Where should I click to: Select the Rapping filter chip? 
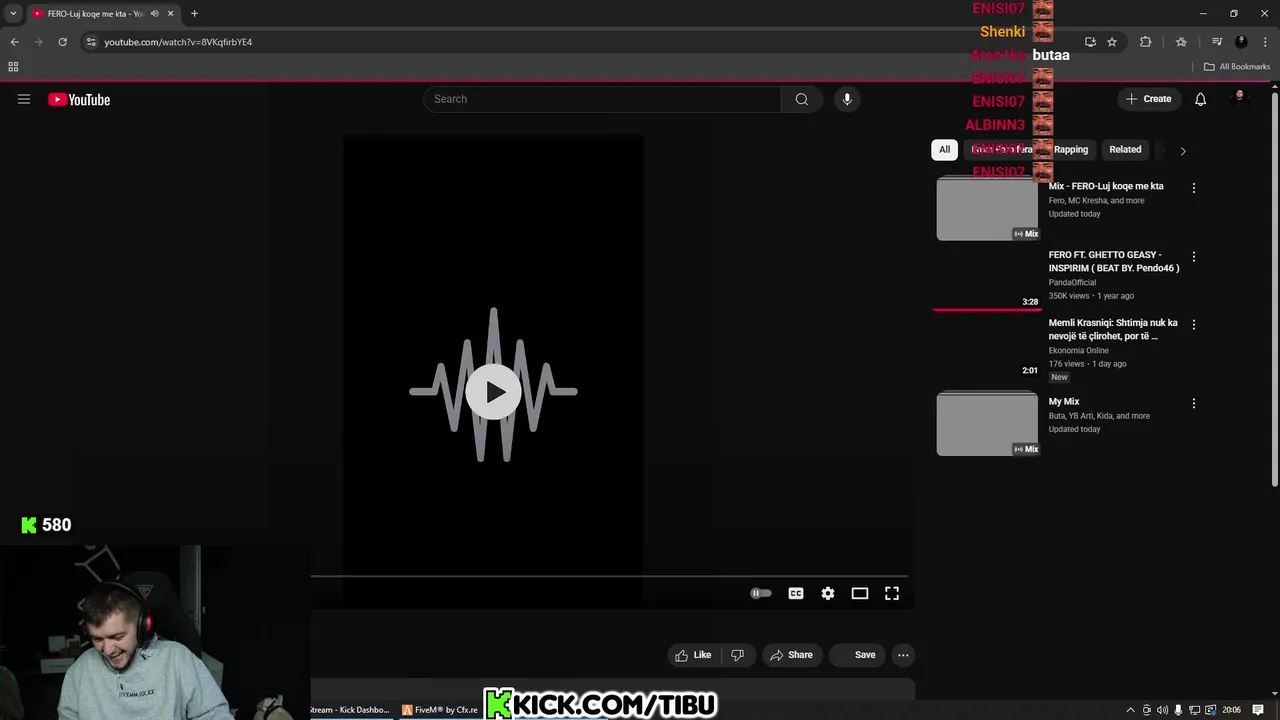[1070, 149]
